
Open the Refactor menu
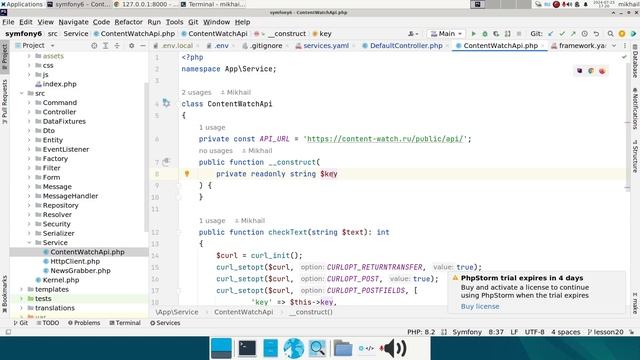[x=128, y=22]
